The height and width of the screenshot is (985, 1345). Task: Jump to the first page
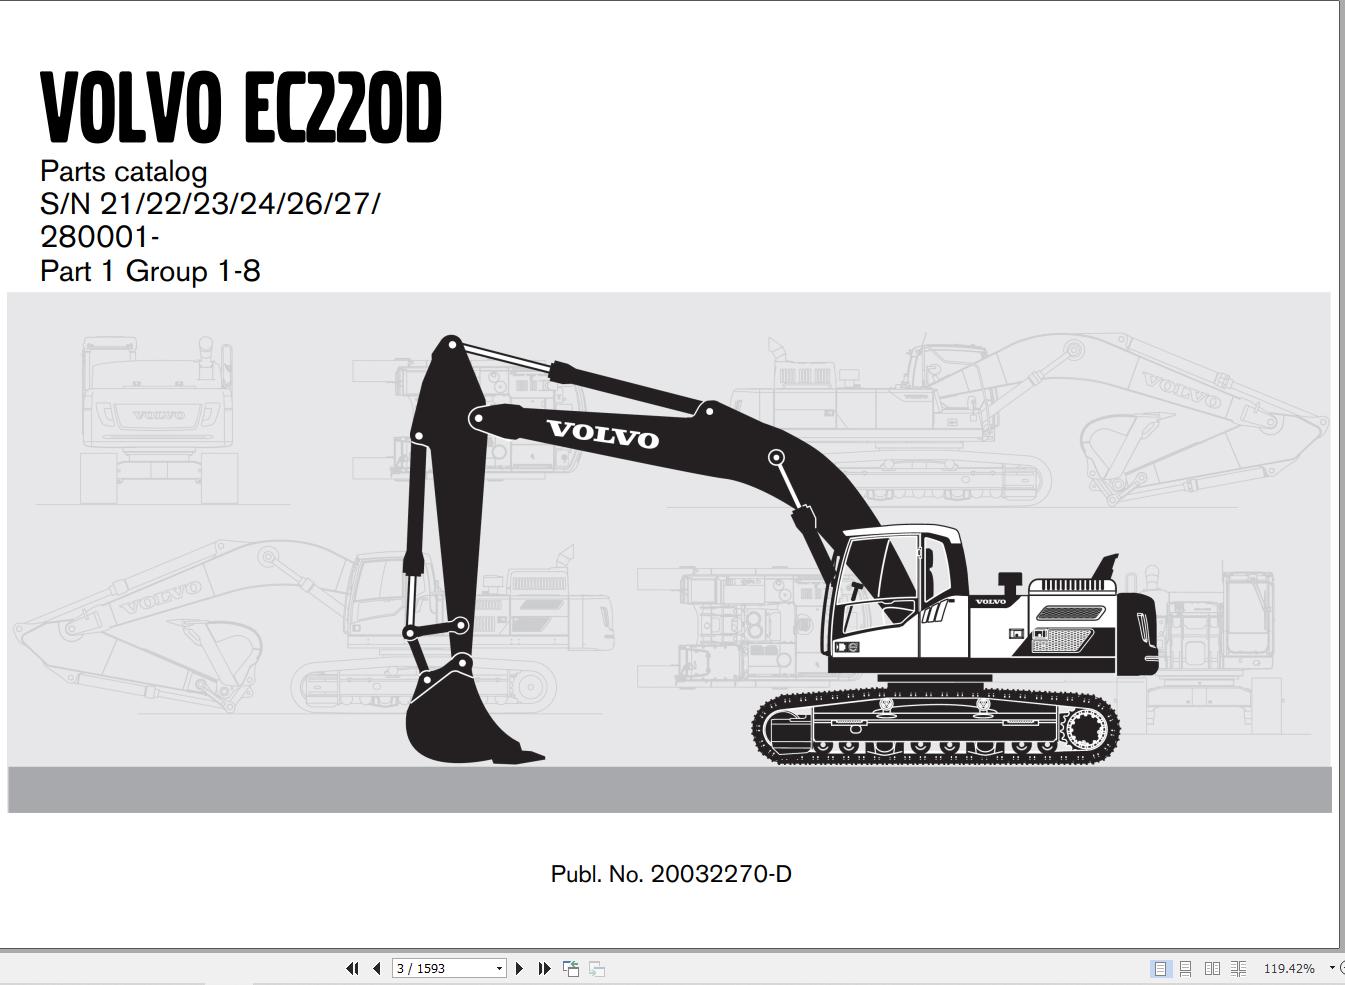352,968
